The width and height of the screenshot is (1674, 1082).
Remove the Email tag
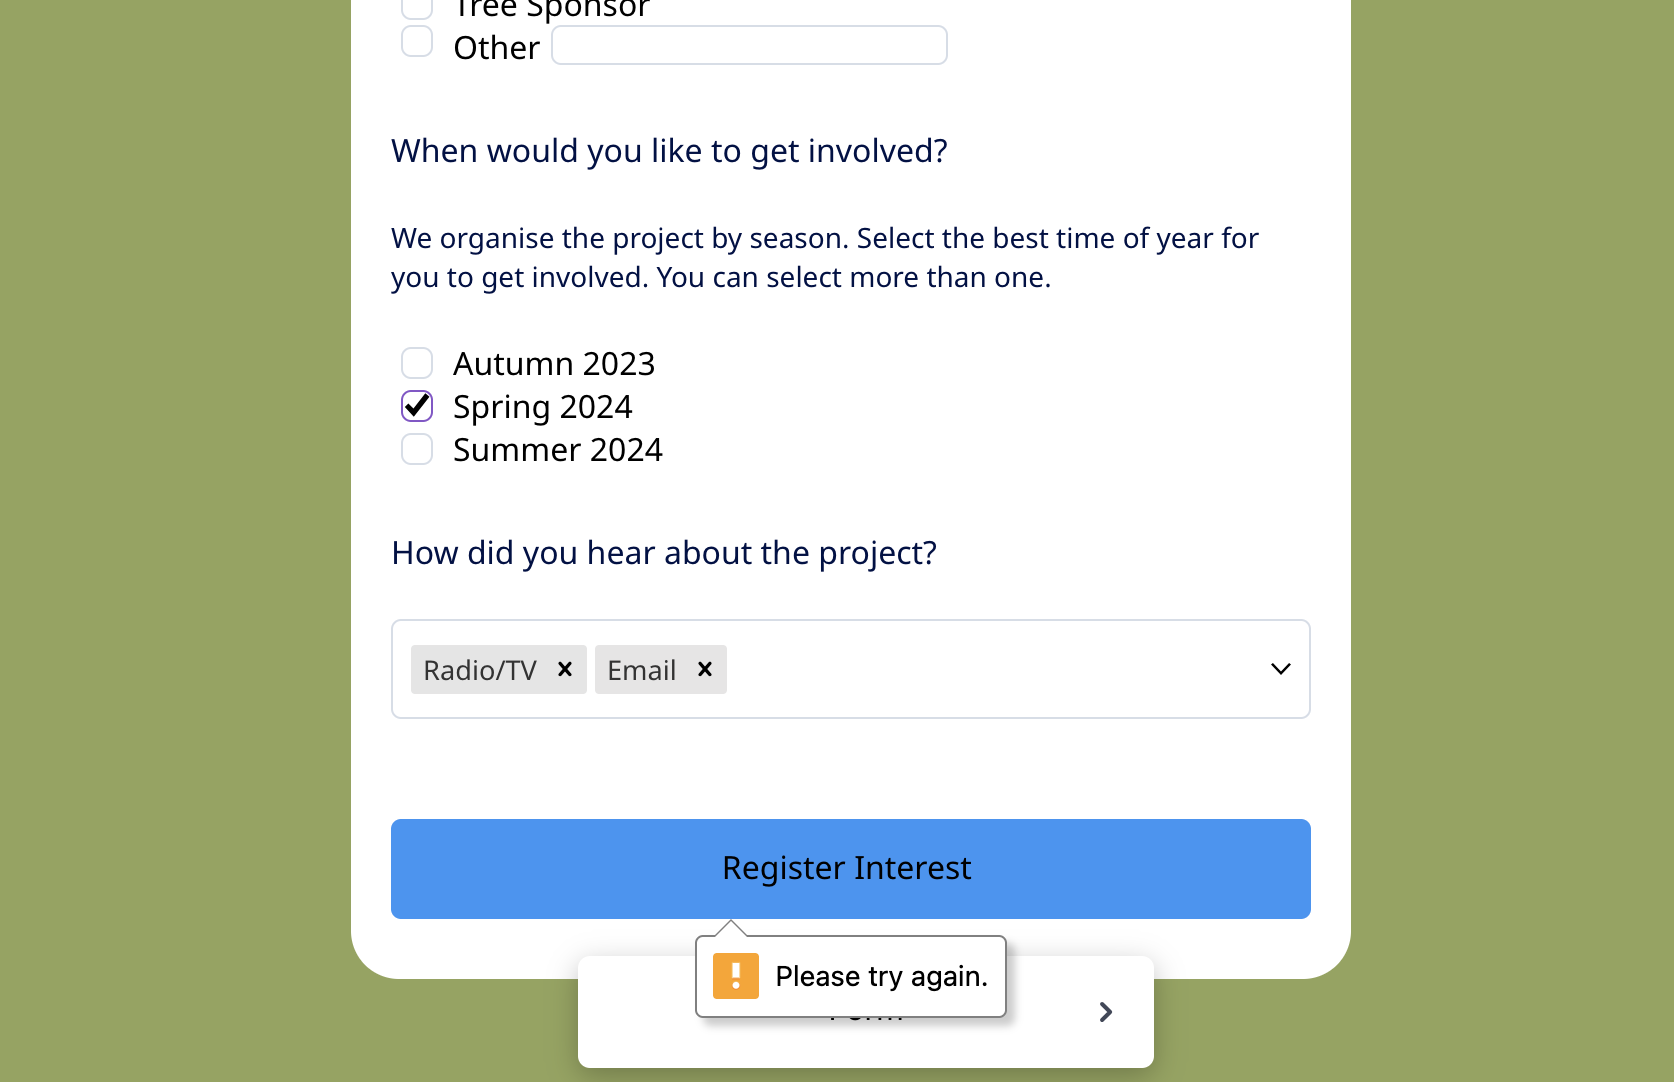click(x=705, y=669)
